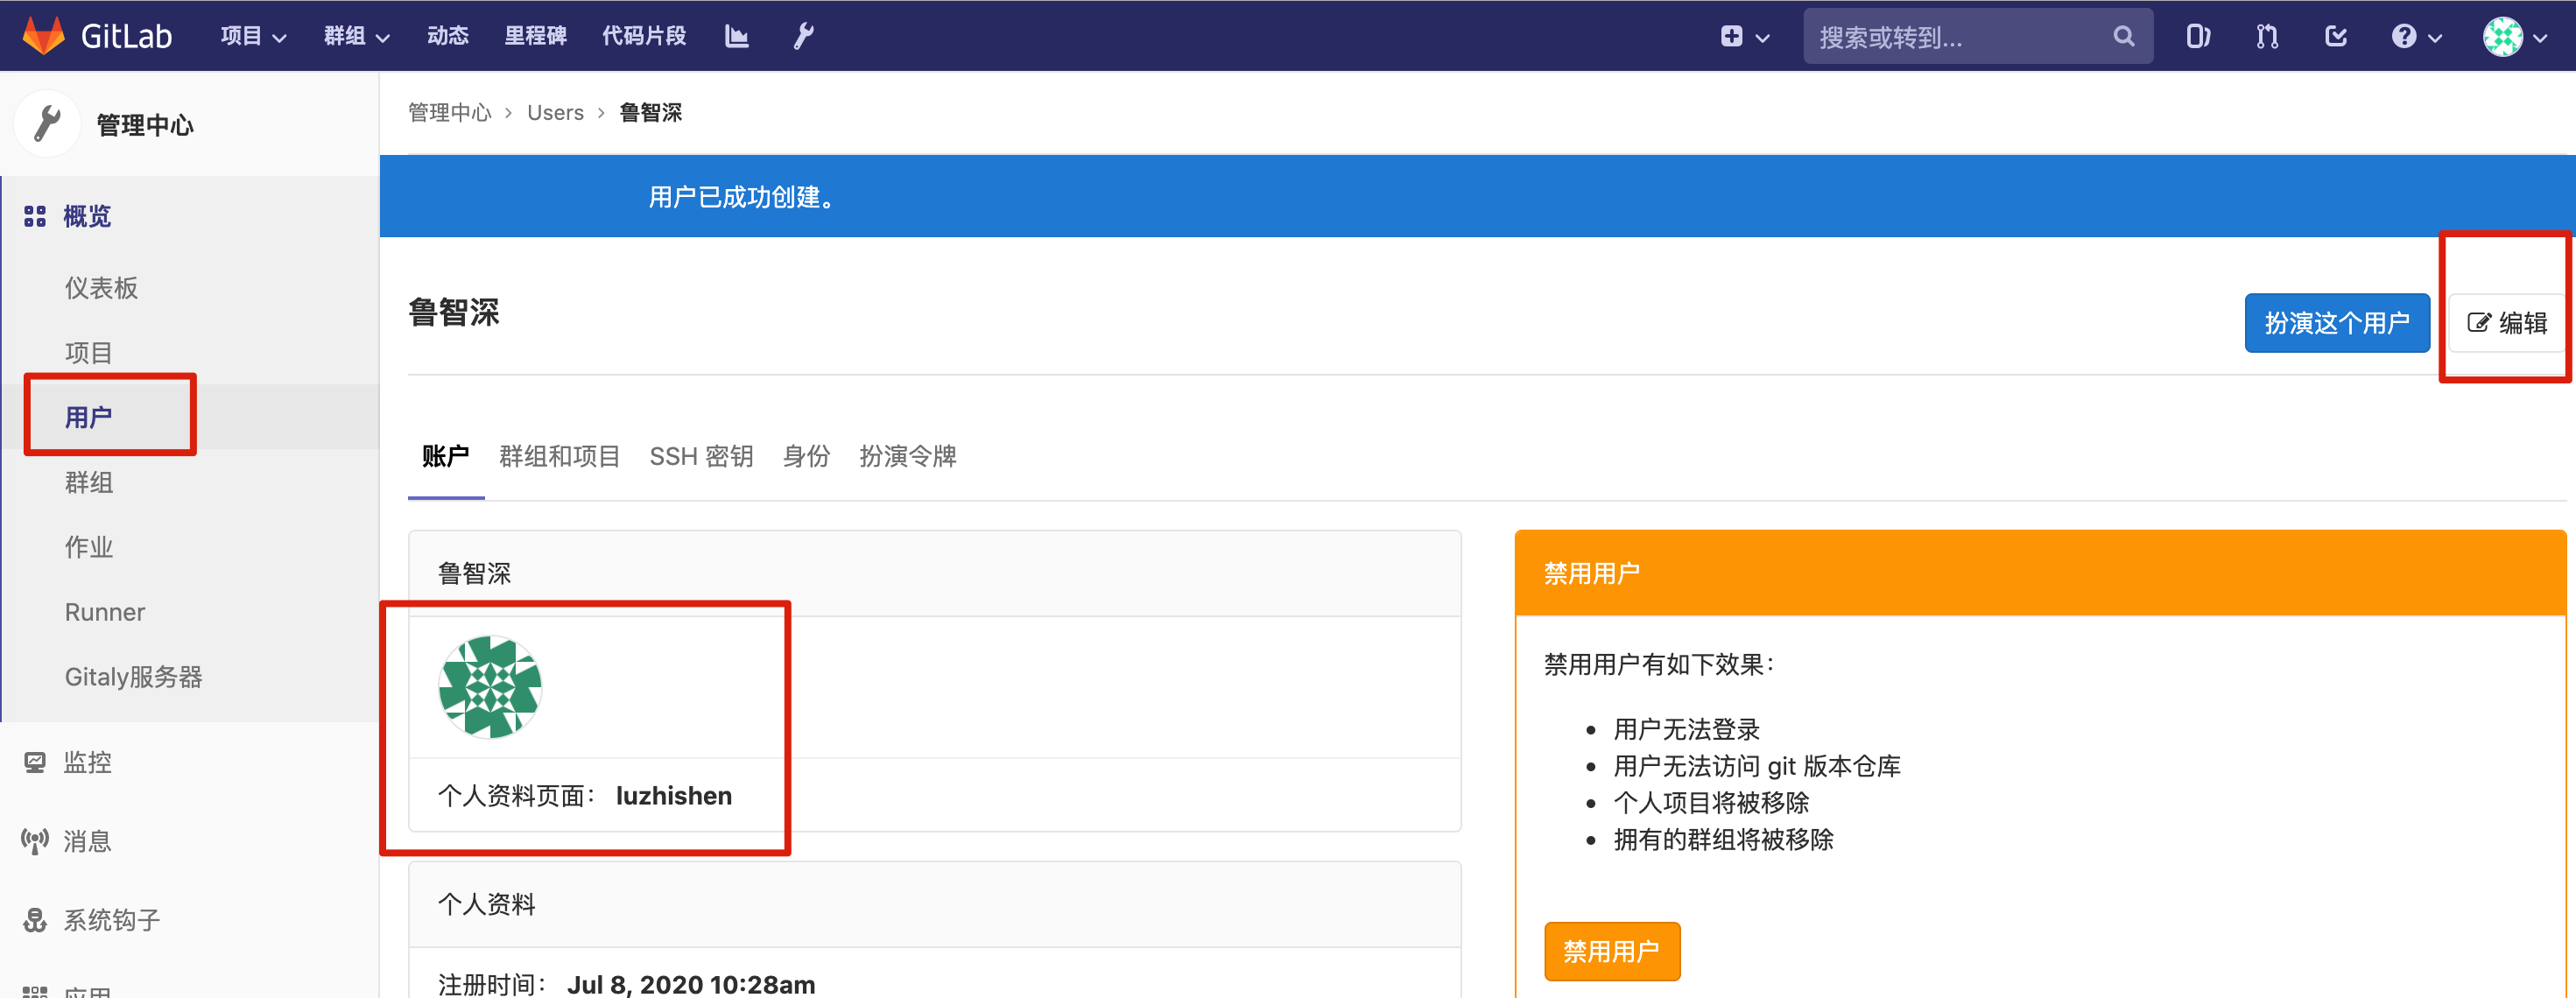The height and width of the screenshot is (998, 2576).
Task: Click the search magnifier icon
Action: tap(2123, 37)
